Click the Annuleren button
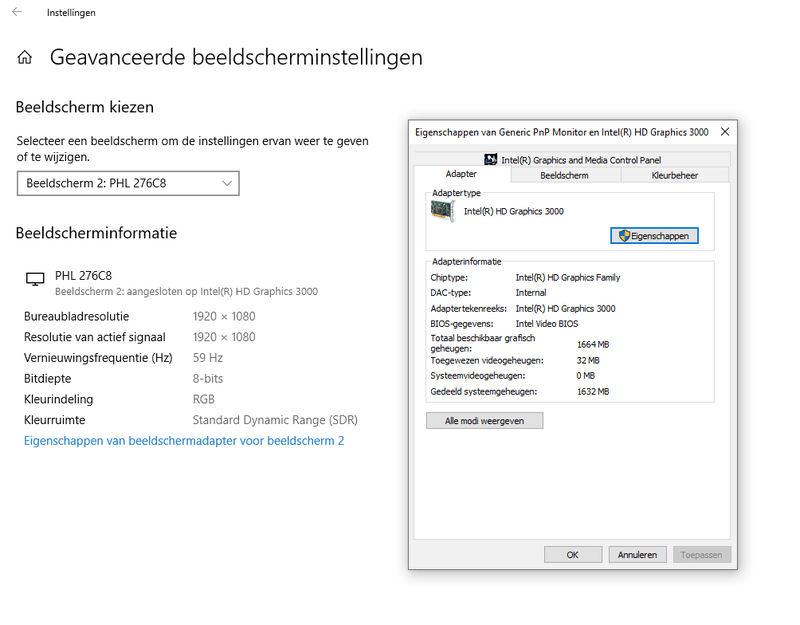 (637, 555)
